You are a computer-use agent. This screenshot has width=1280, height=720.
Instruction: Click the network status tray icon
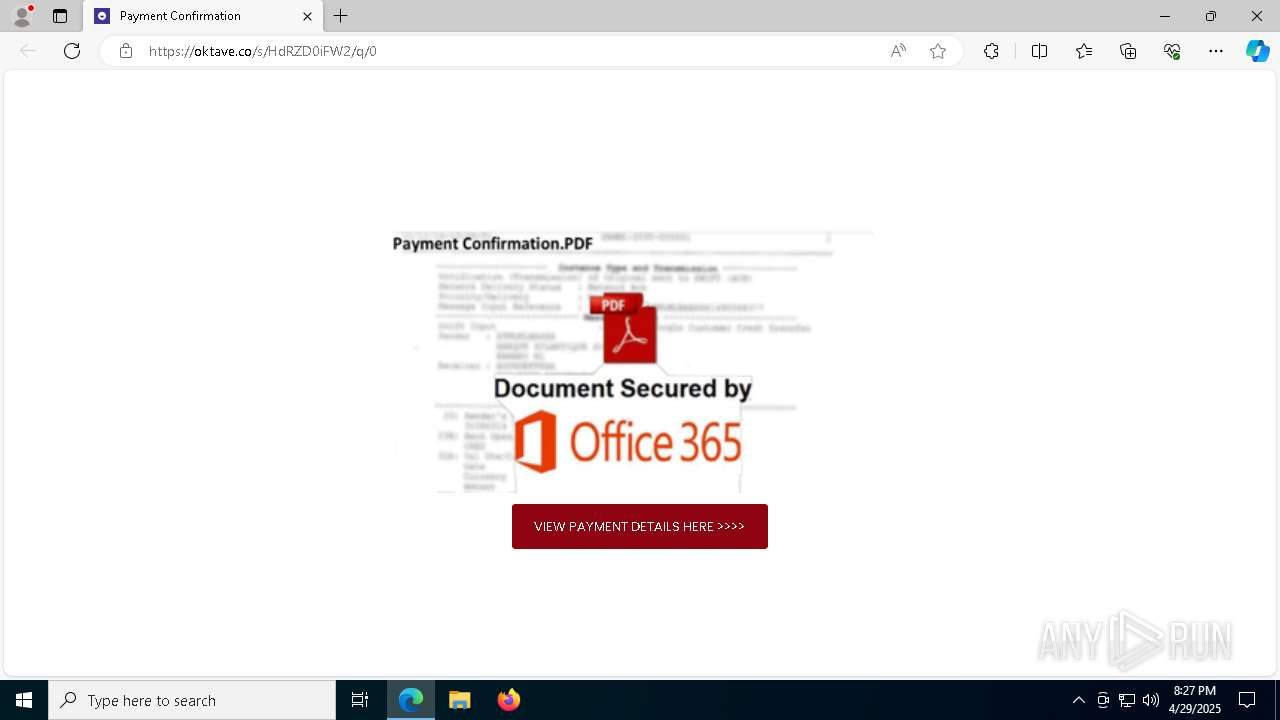[1127, 700]
